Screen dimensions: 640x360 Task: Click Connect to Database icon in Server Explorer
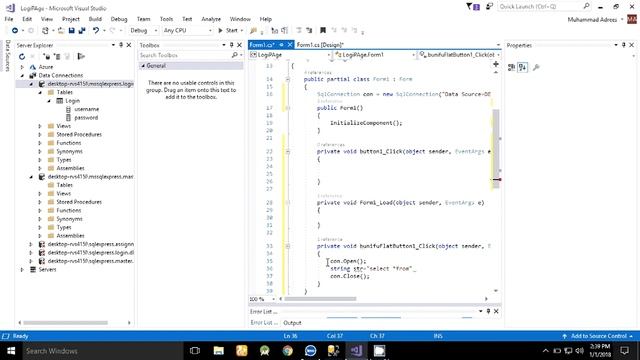click(47, 57)
